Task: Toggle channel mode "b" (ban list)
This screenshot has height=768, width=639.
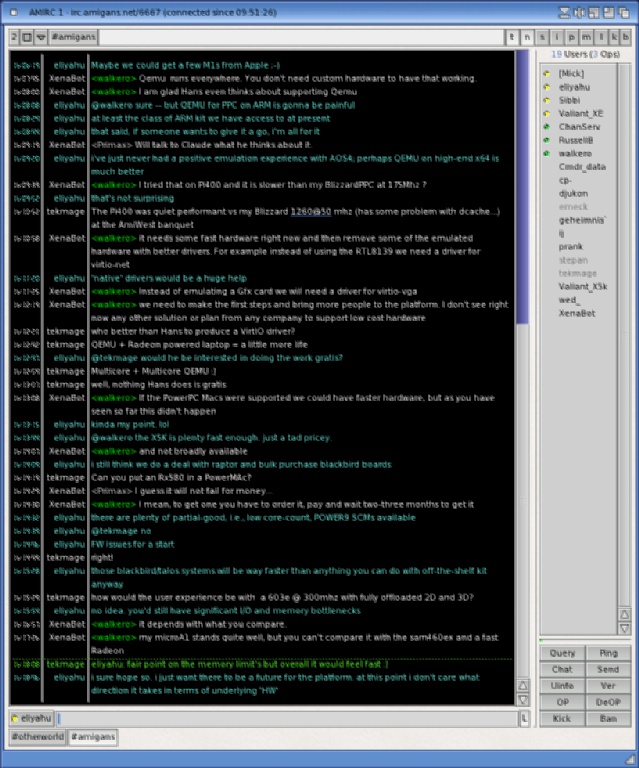Action: point(626,37)
